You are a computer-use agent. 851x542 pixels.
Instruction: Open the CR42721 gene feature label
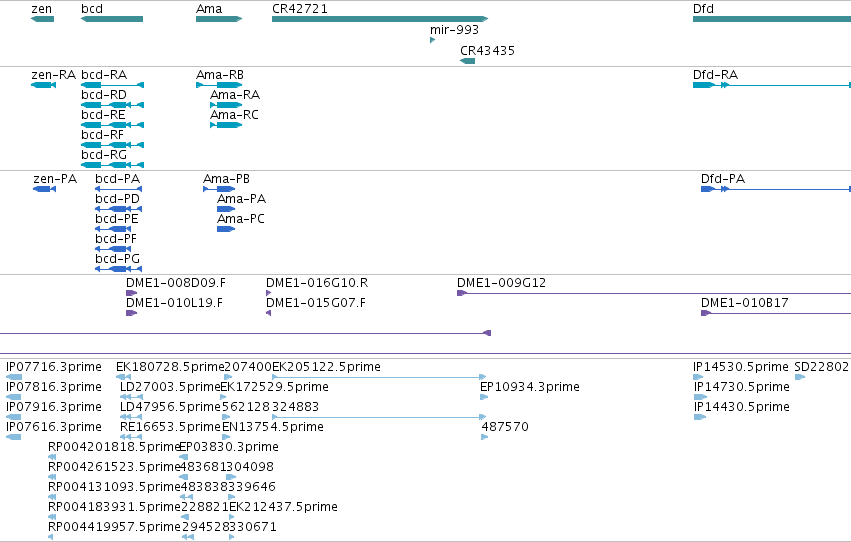tap(300, 9)
